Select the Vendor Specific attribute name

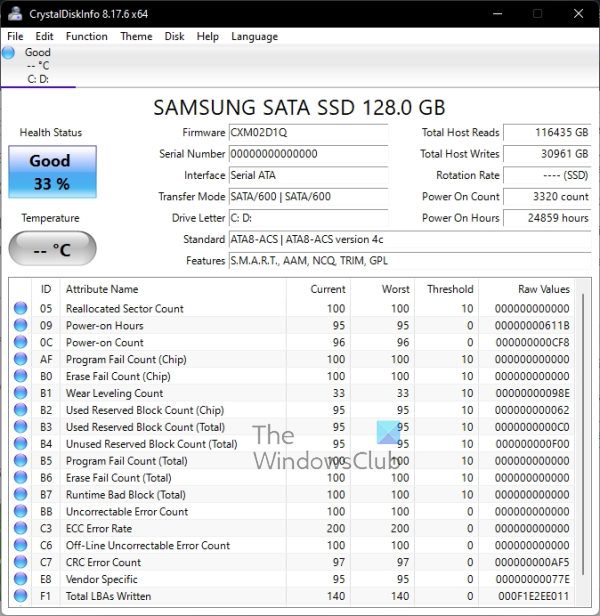tap(102, 579)
